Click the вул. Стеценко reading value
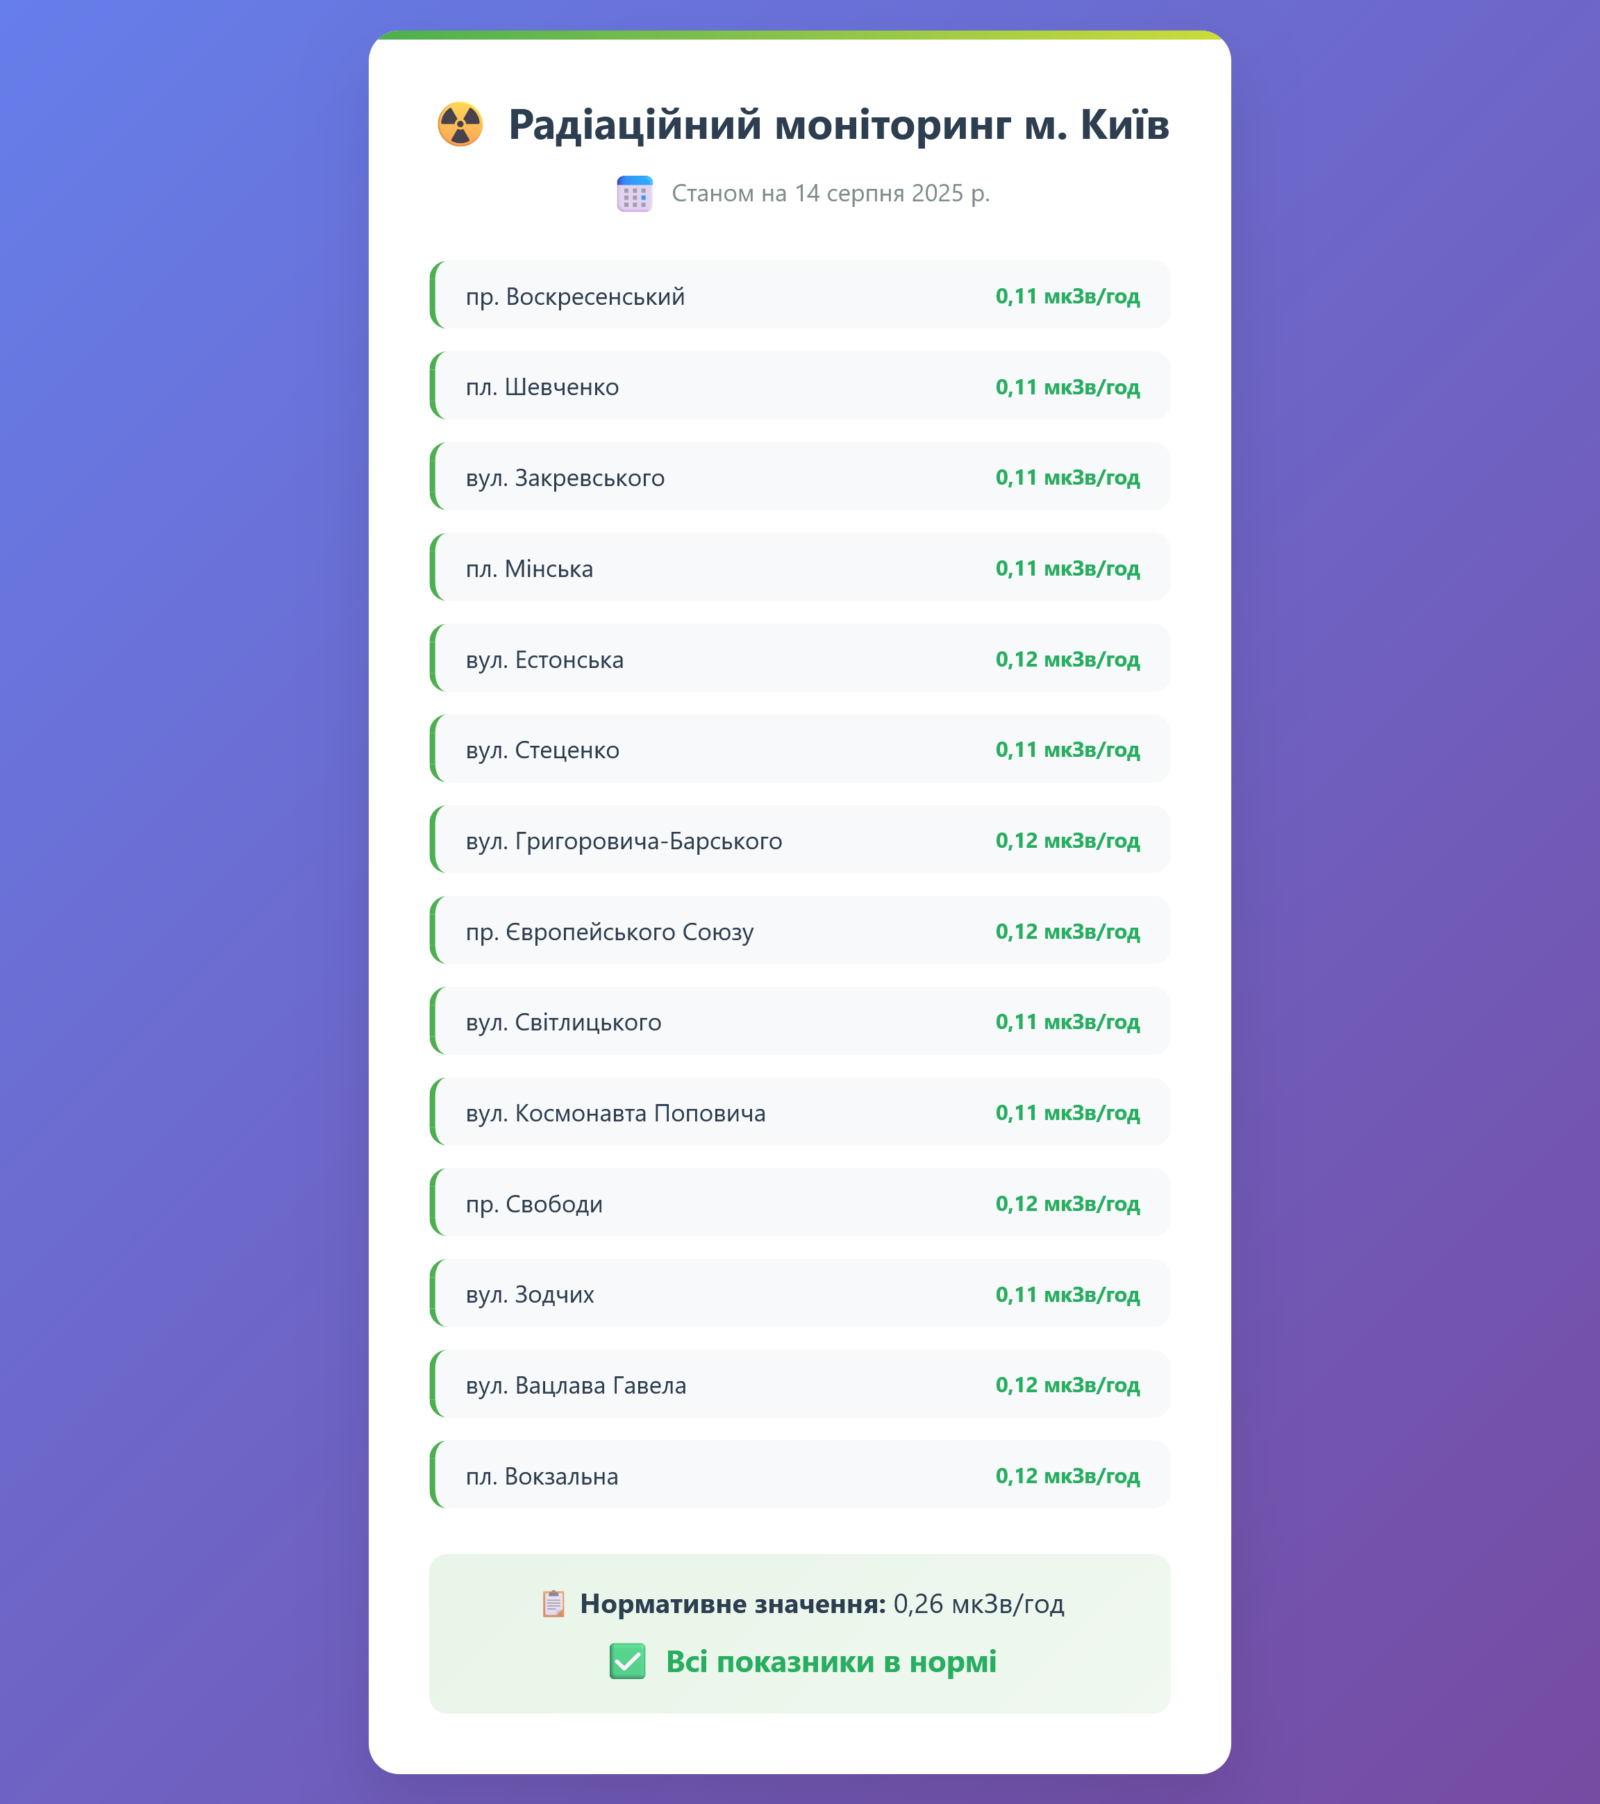 click(1067, 749)
